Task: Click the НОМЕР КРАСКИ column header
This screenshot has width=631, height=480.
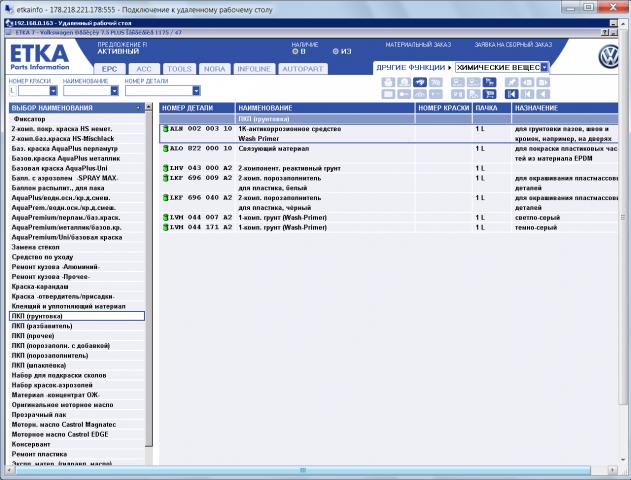Action: pos(443,108)
